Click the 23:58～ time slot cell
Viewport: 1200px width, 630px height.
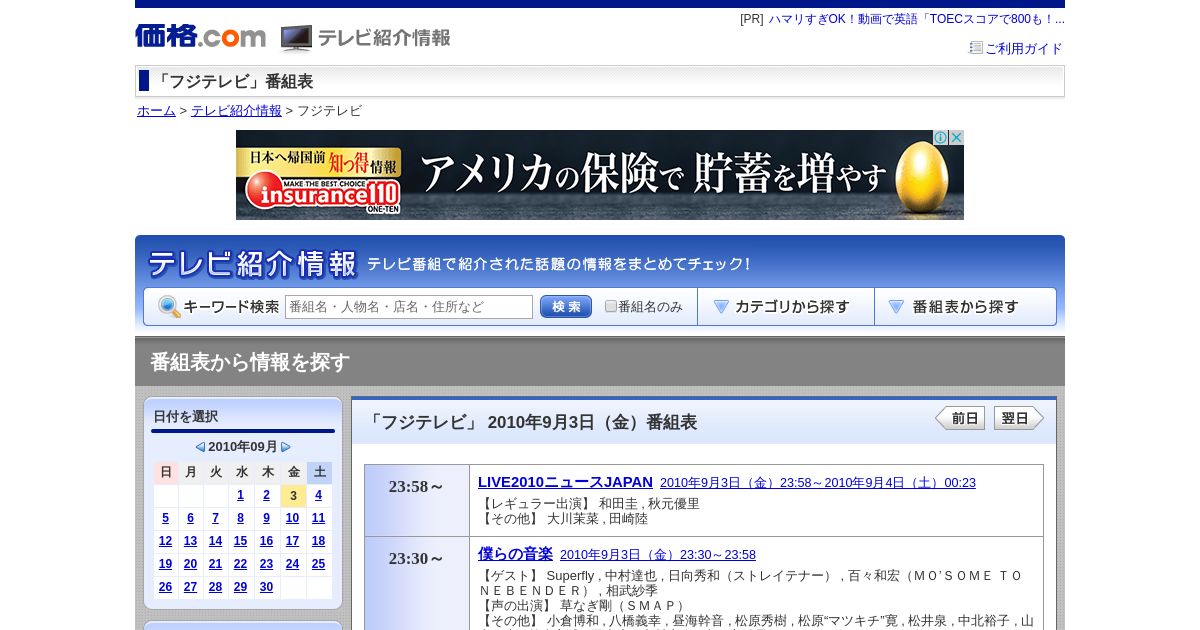click(417, 500)
